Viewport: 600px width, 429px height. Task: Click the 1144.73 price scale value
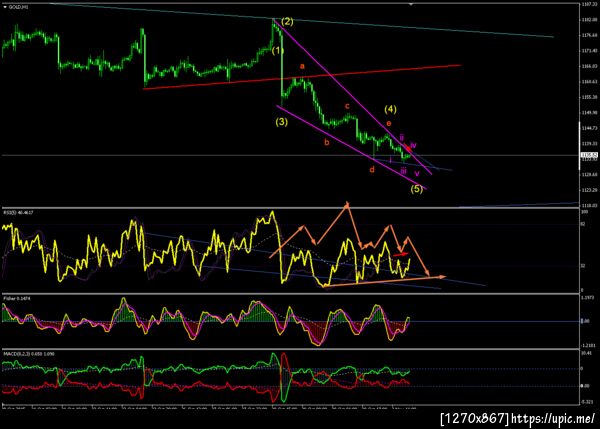(x=589, y=128)
